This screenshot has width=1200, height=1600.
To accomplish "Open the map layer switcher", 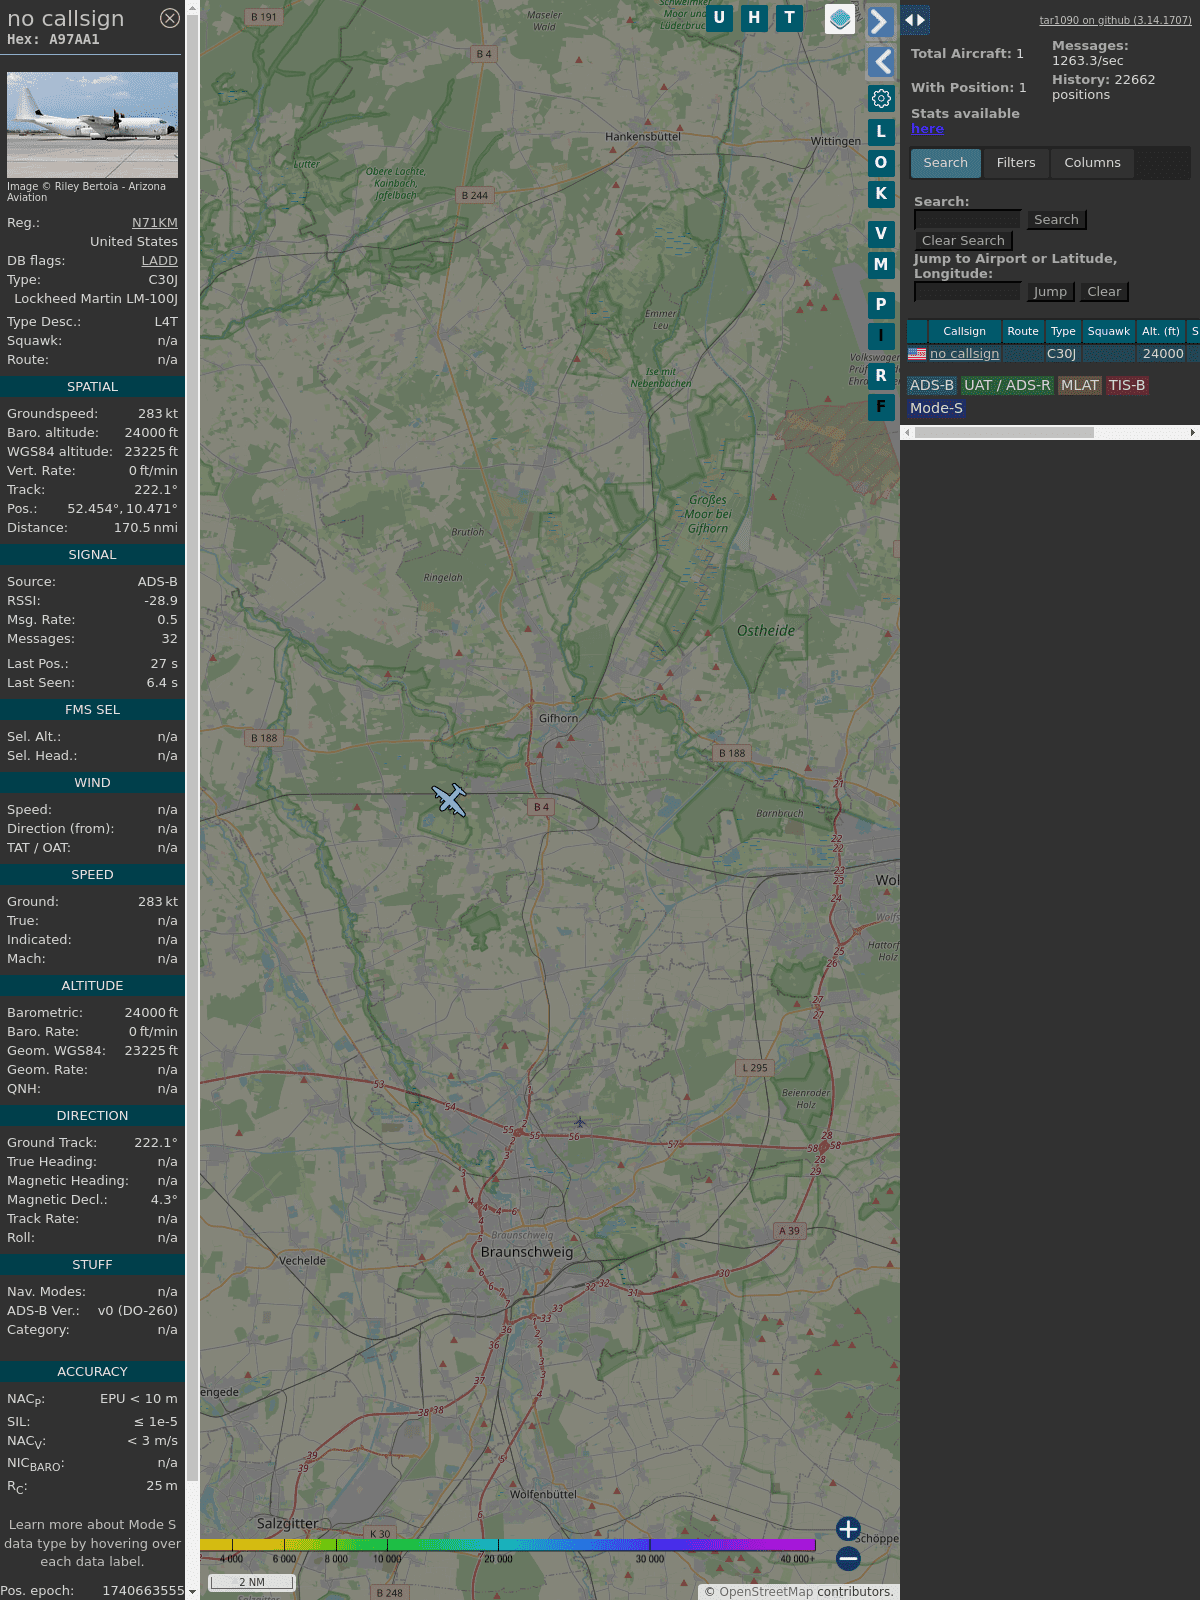I will 840,18.
